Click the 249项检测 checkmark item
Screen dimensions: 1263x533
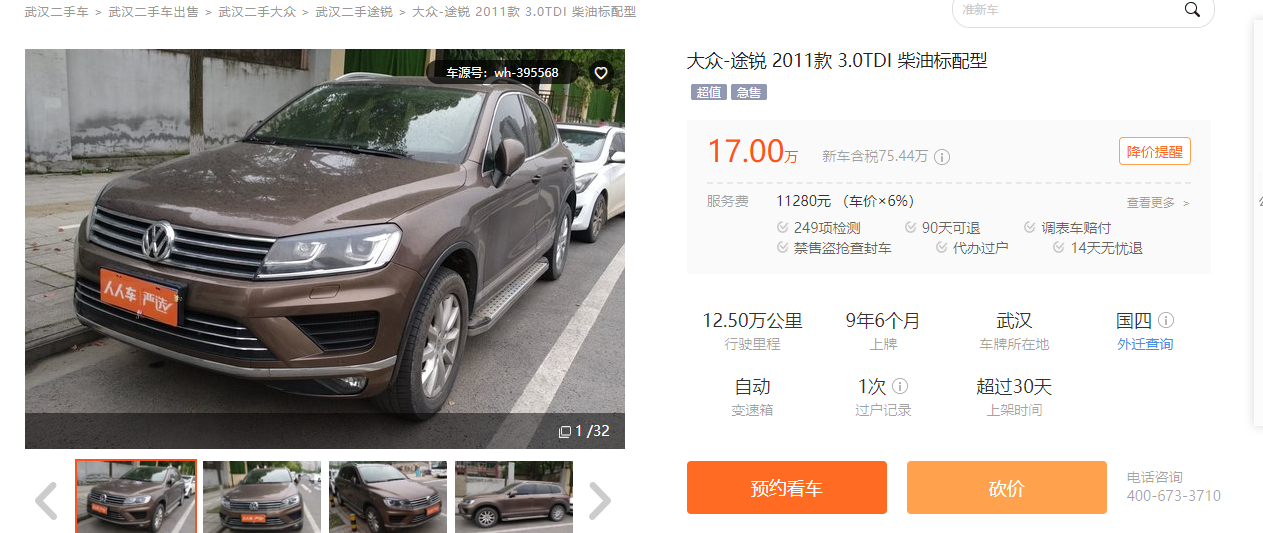tap(818, 228)
